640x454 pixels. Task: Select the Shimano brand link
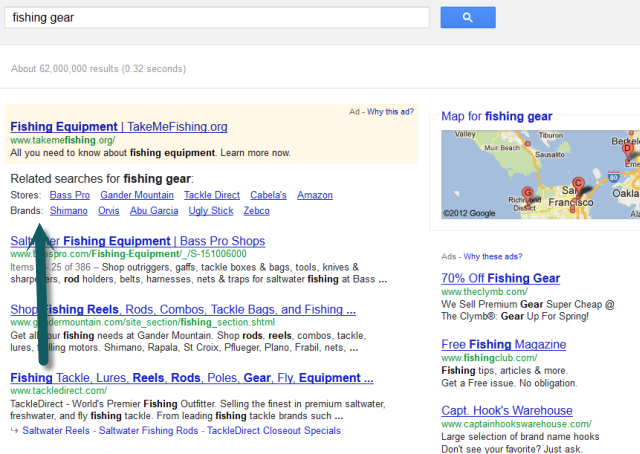pyautogui.click(x=69, y=211)
